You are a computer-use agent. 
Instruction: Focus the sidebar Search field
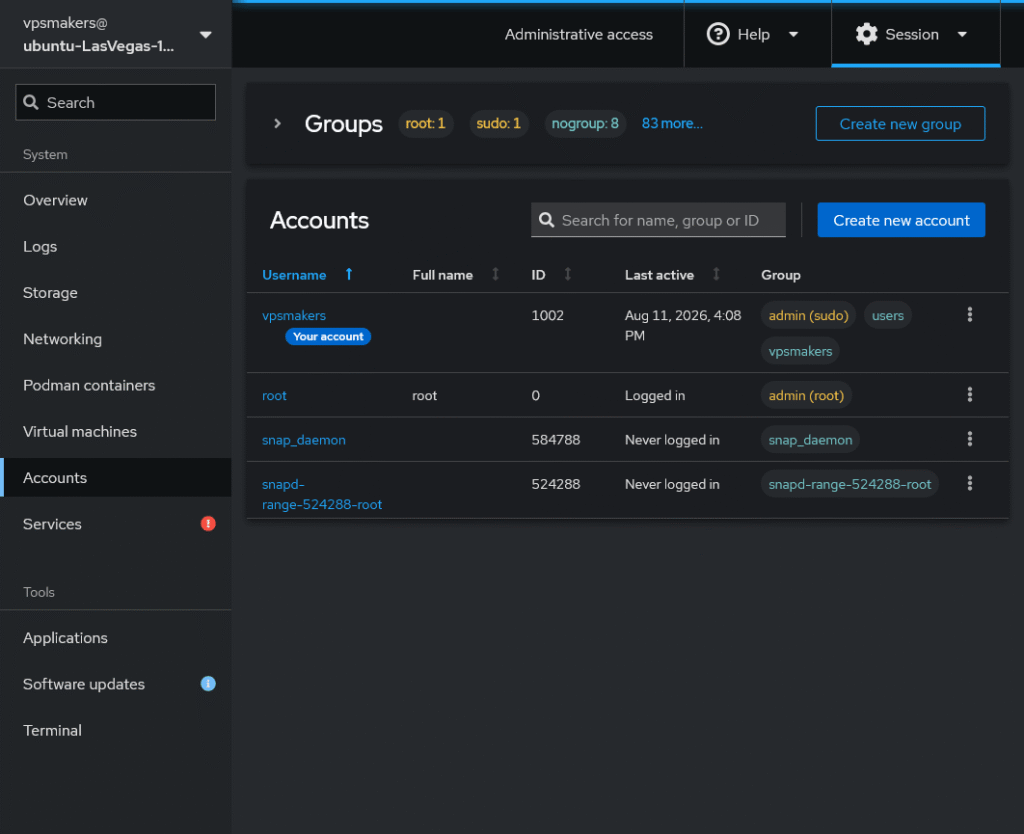click(116, 103)
